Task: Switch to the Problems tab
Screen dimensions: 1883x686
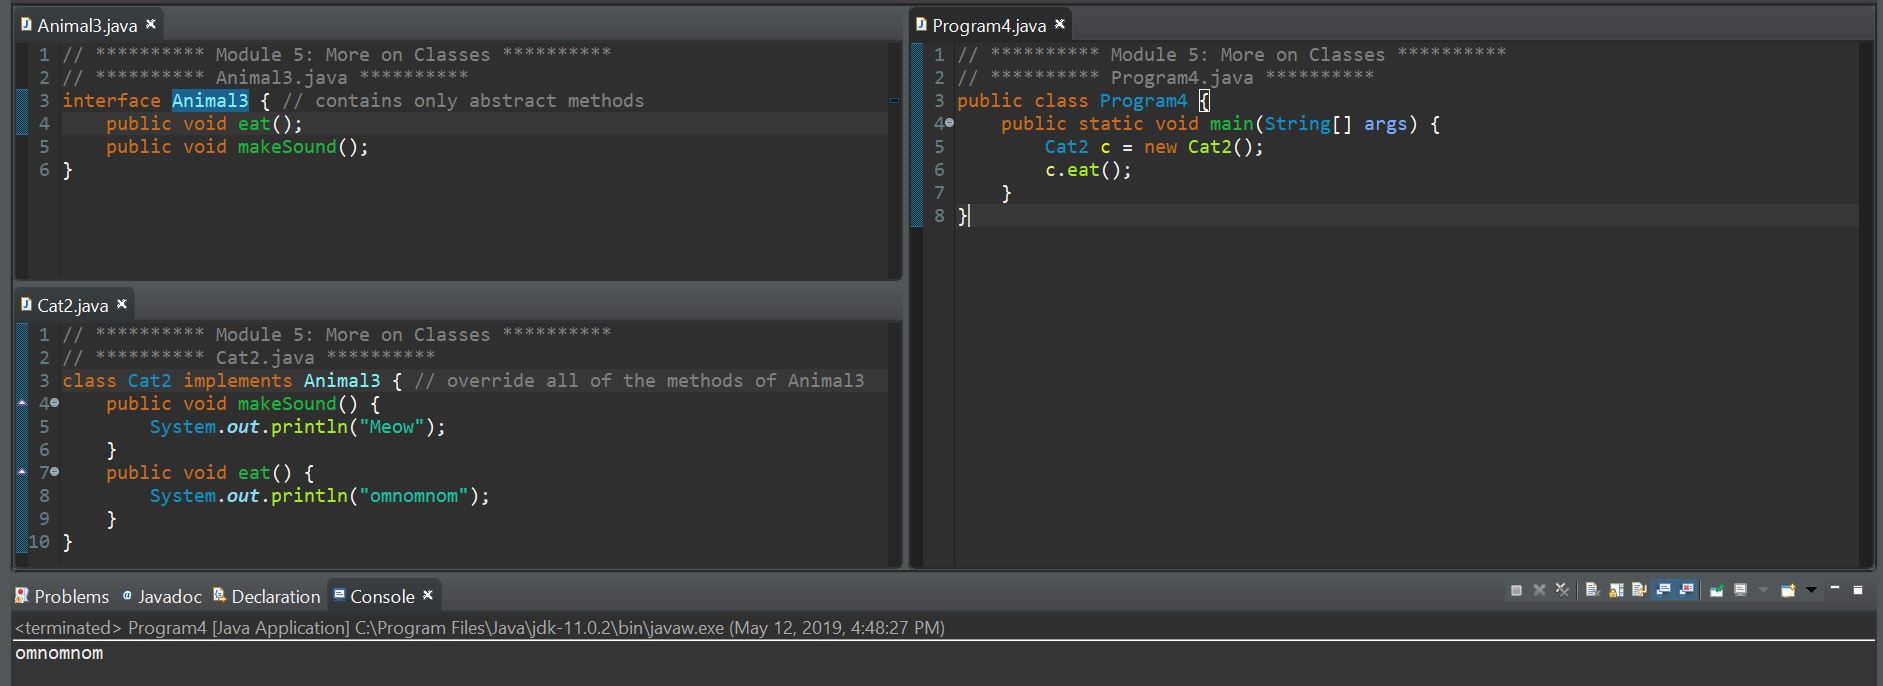Action: [62, 596]
